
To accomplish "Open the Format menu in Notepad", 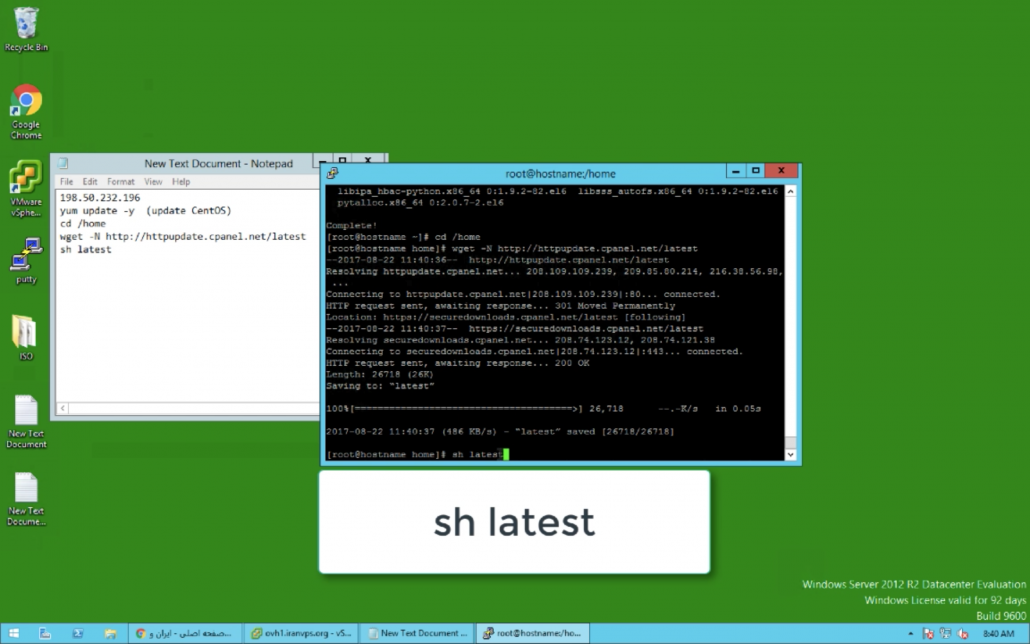I will tap(121, 182).
